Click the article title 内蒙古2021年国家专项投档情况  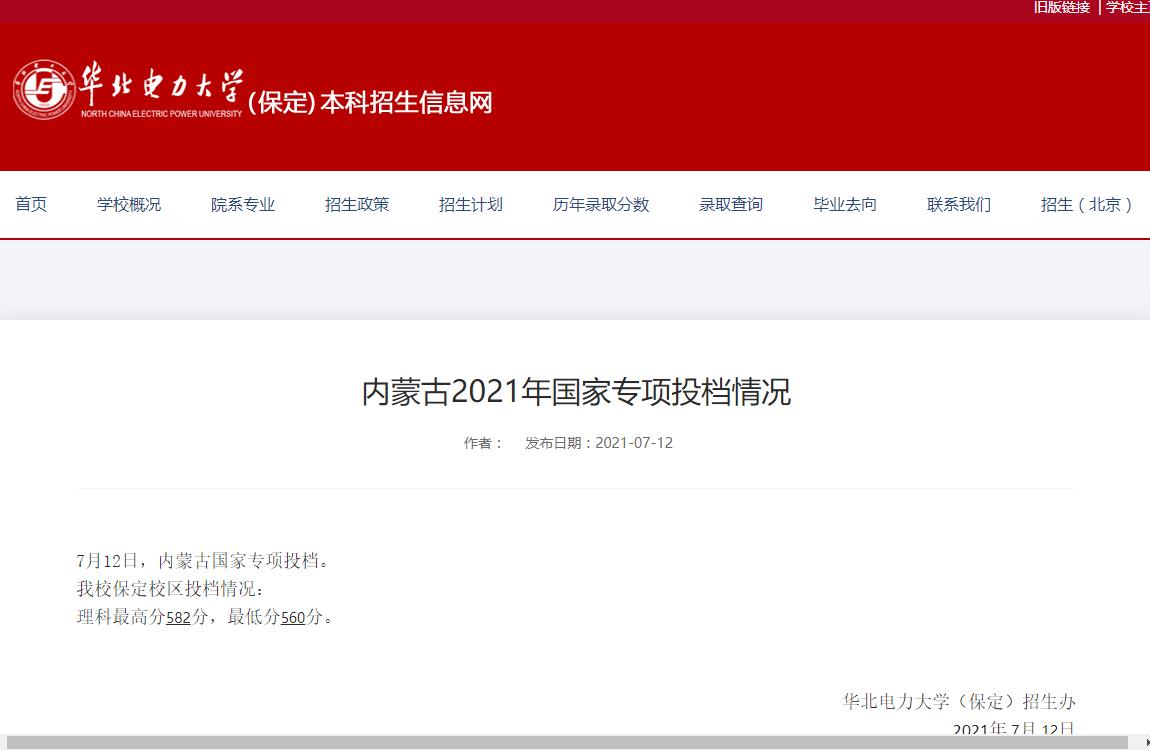[x=576, y=392]
